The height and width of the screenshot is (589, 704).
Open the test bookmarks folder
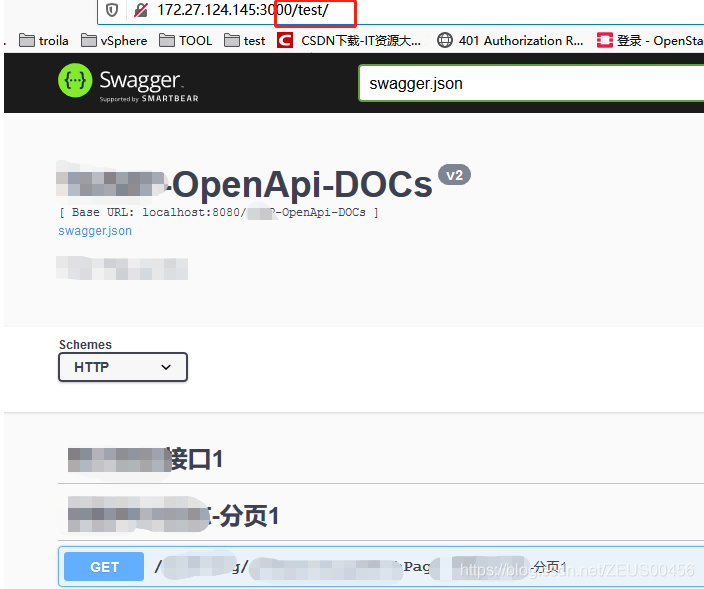(x=245, y=41)
